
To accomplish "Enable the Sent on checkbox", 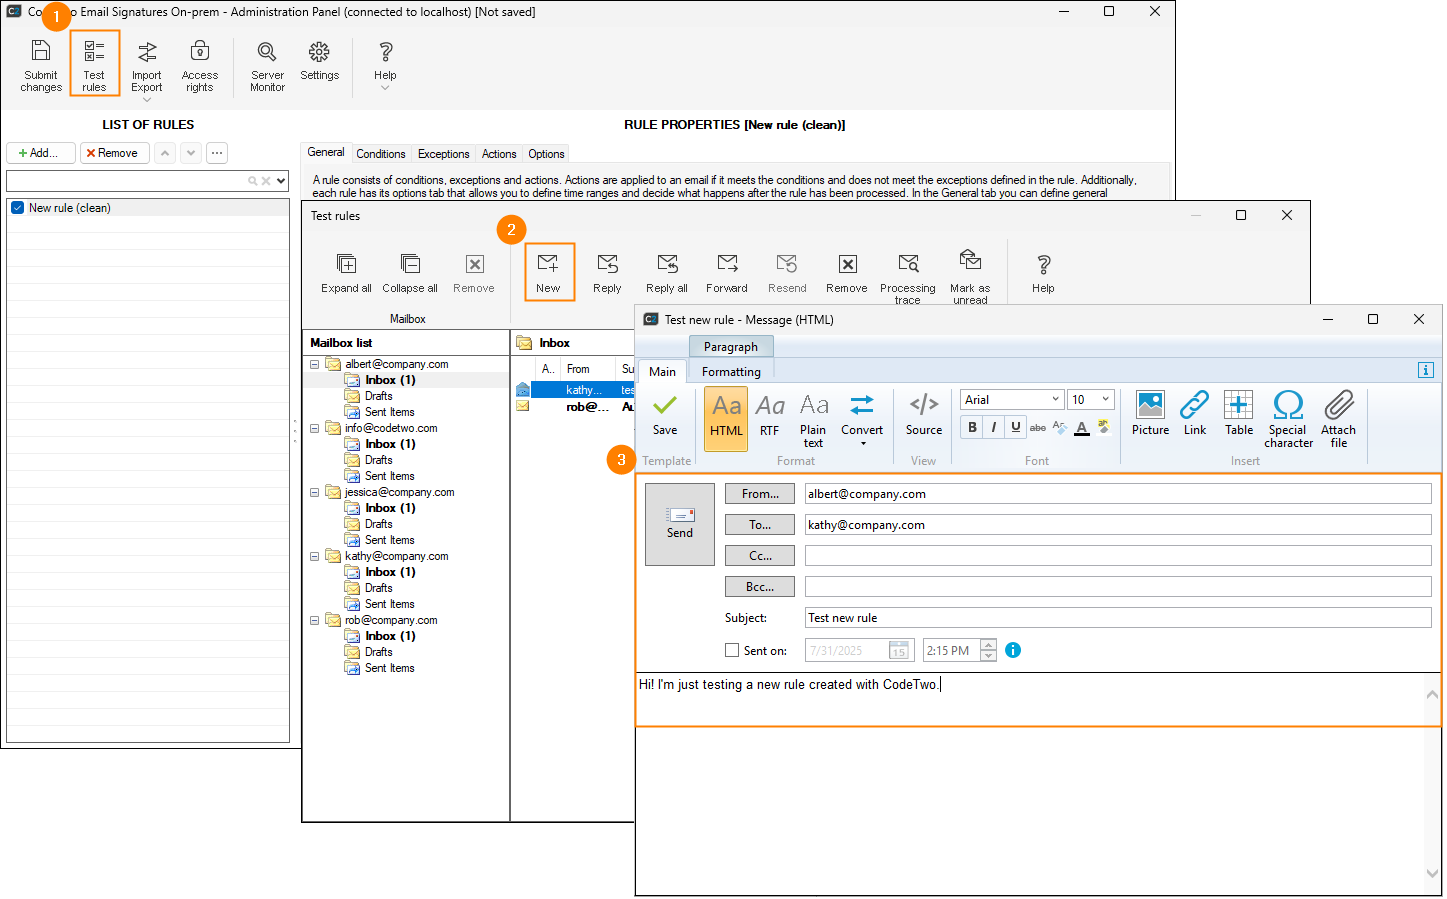I will tap(732, 650).
